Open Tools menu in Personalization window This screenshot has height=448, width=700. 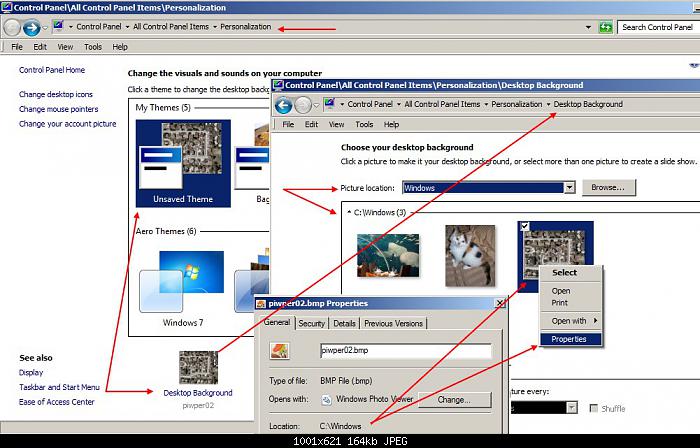coord(93,47)
